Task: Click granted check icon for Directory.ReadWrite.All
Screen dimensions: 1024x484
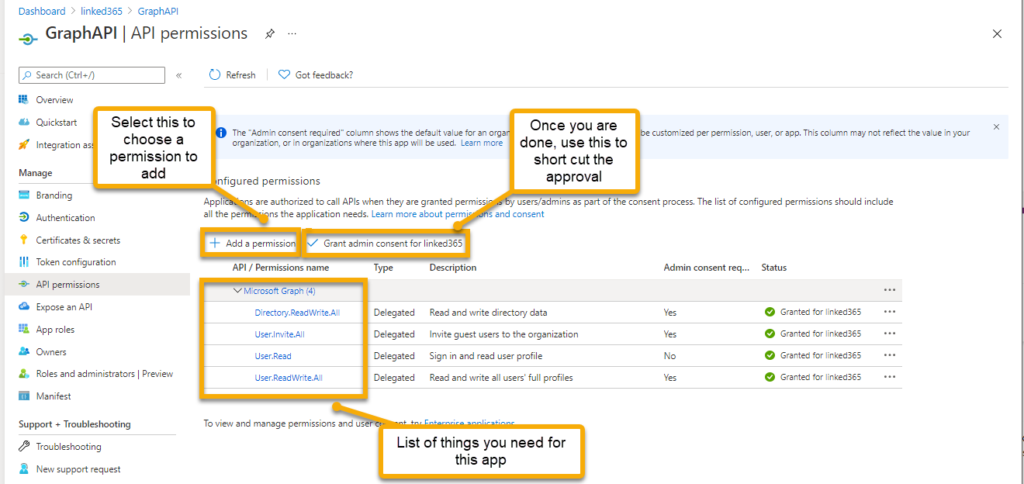Action: 770,312
